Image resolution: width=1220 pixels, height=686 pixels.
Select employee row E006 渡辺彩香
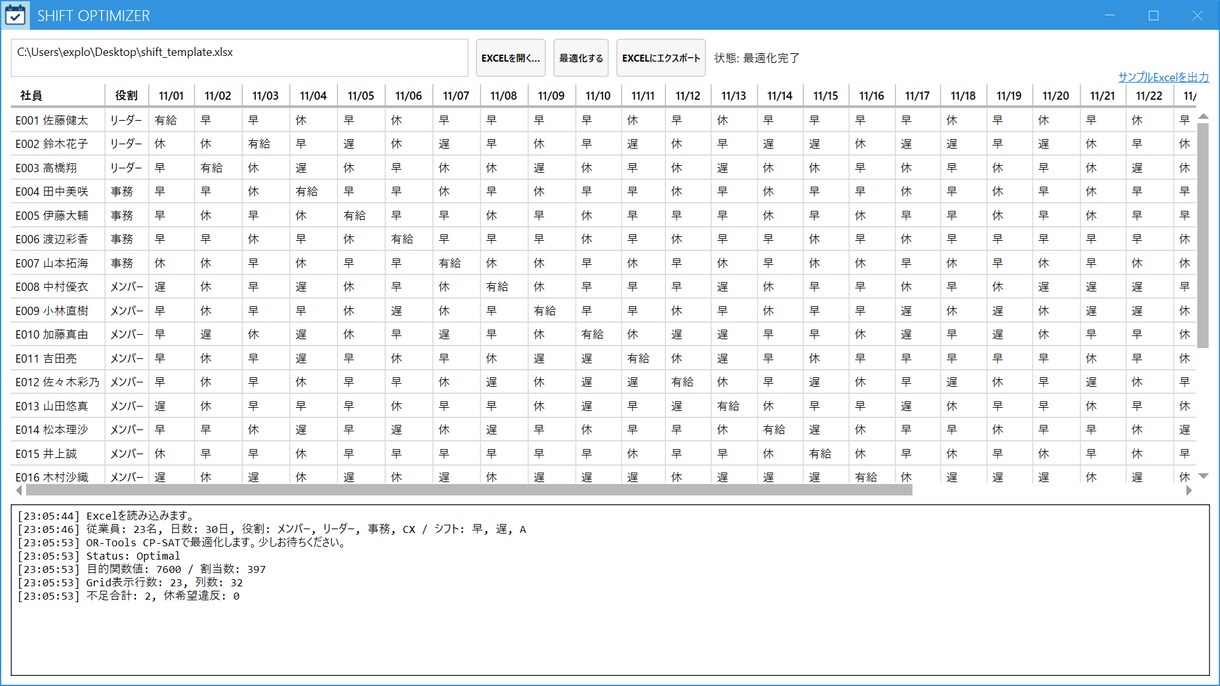(x=604, y=239)
